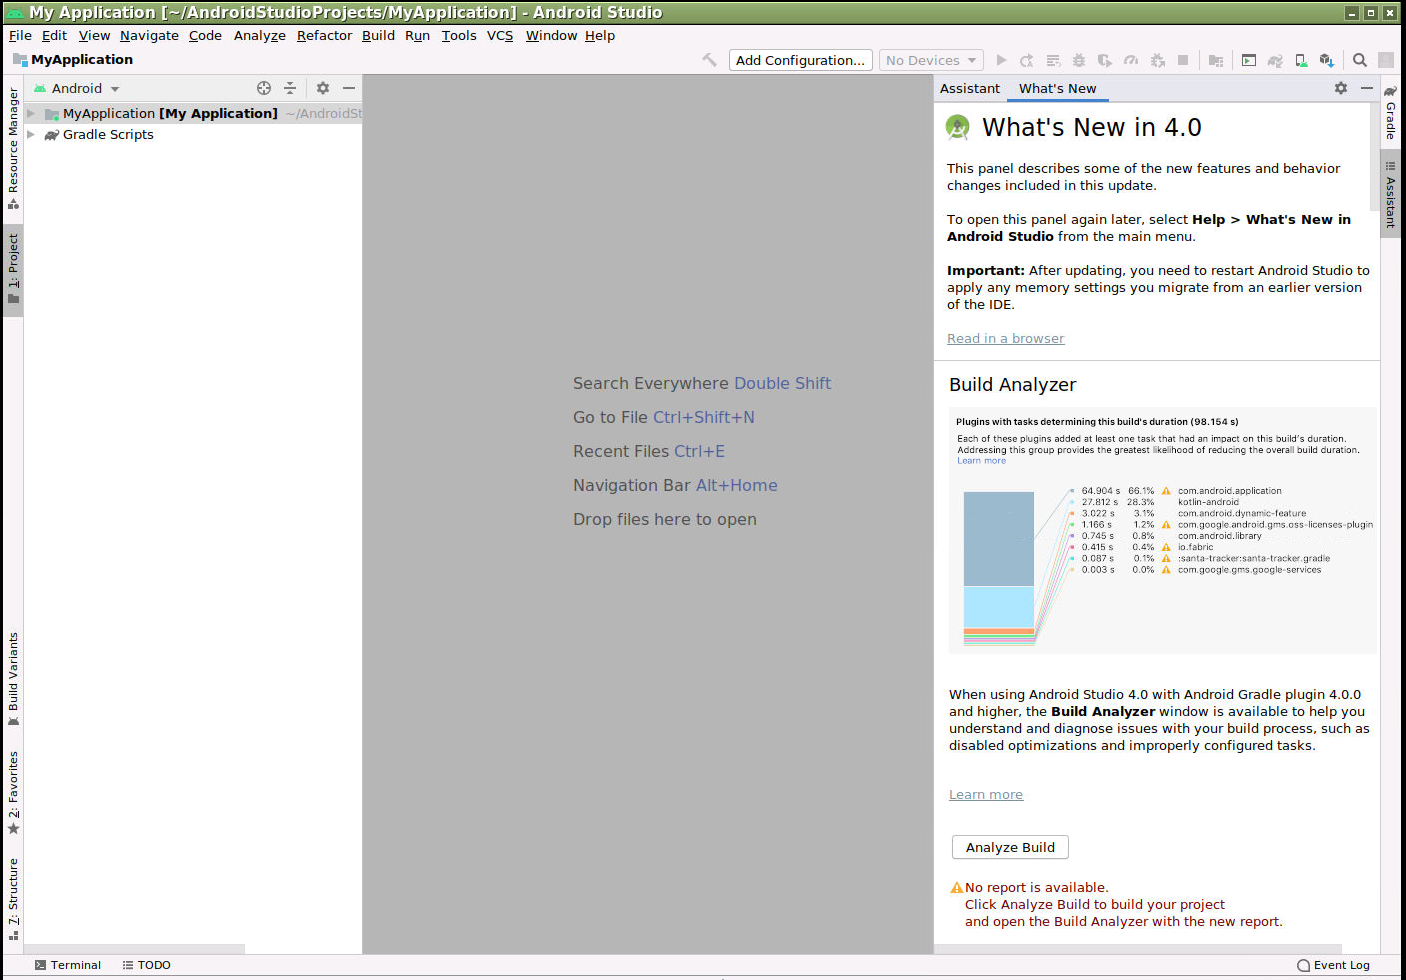Screen dimensions: 1406x980
Task: Select the What's New tab
Action: [1057, 88]
